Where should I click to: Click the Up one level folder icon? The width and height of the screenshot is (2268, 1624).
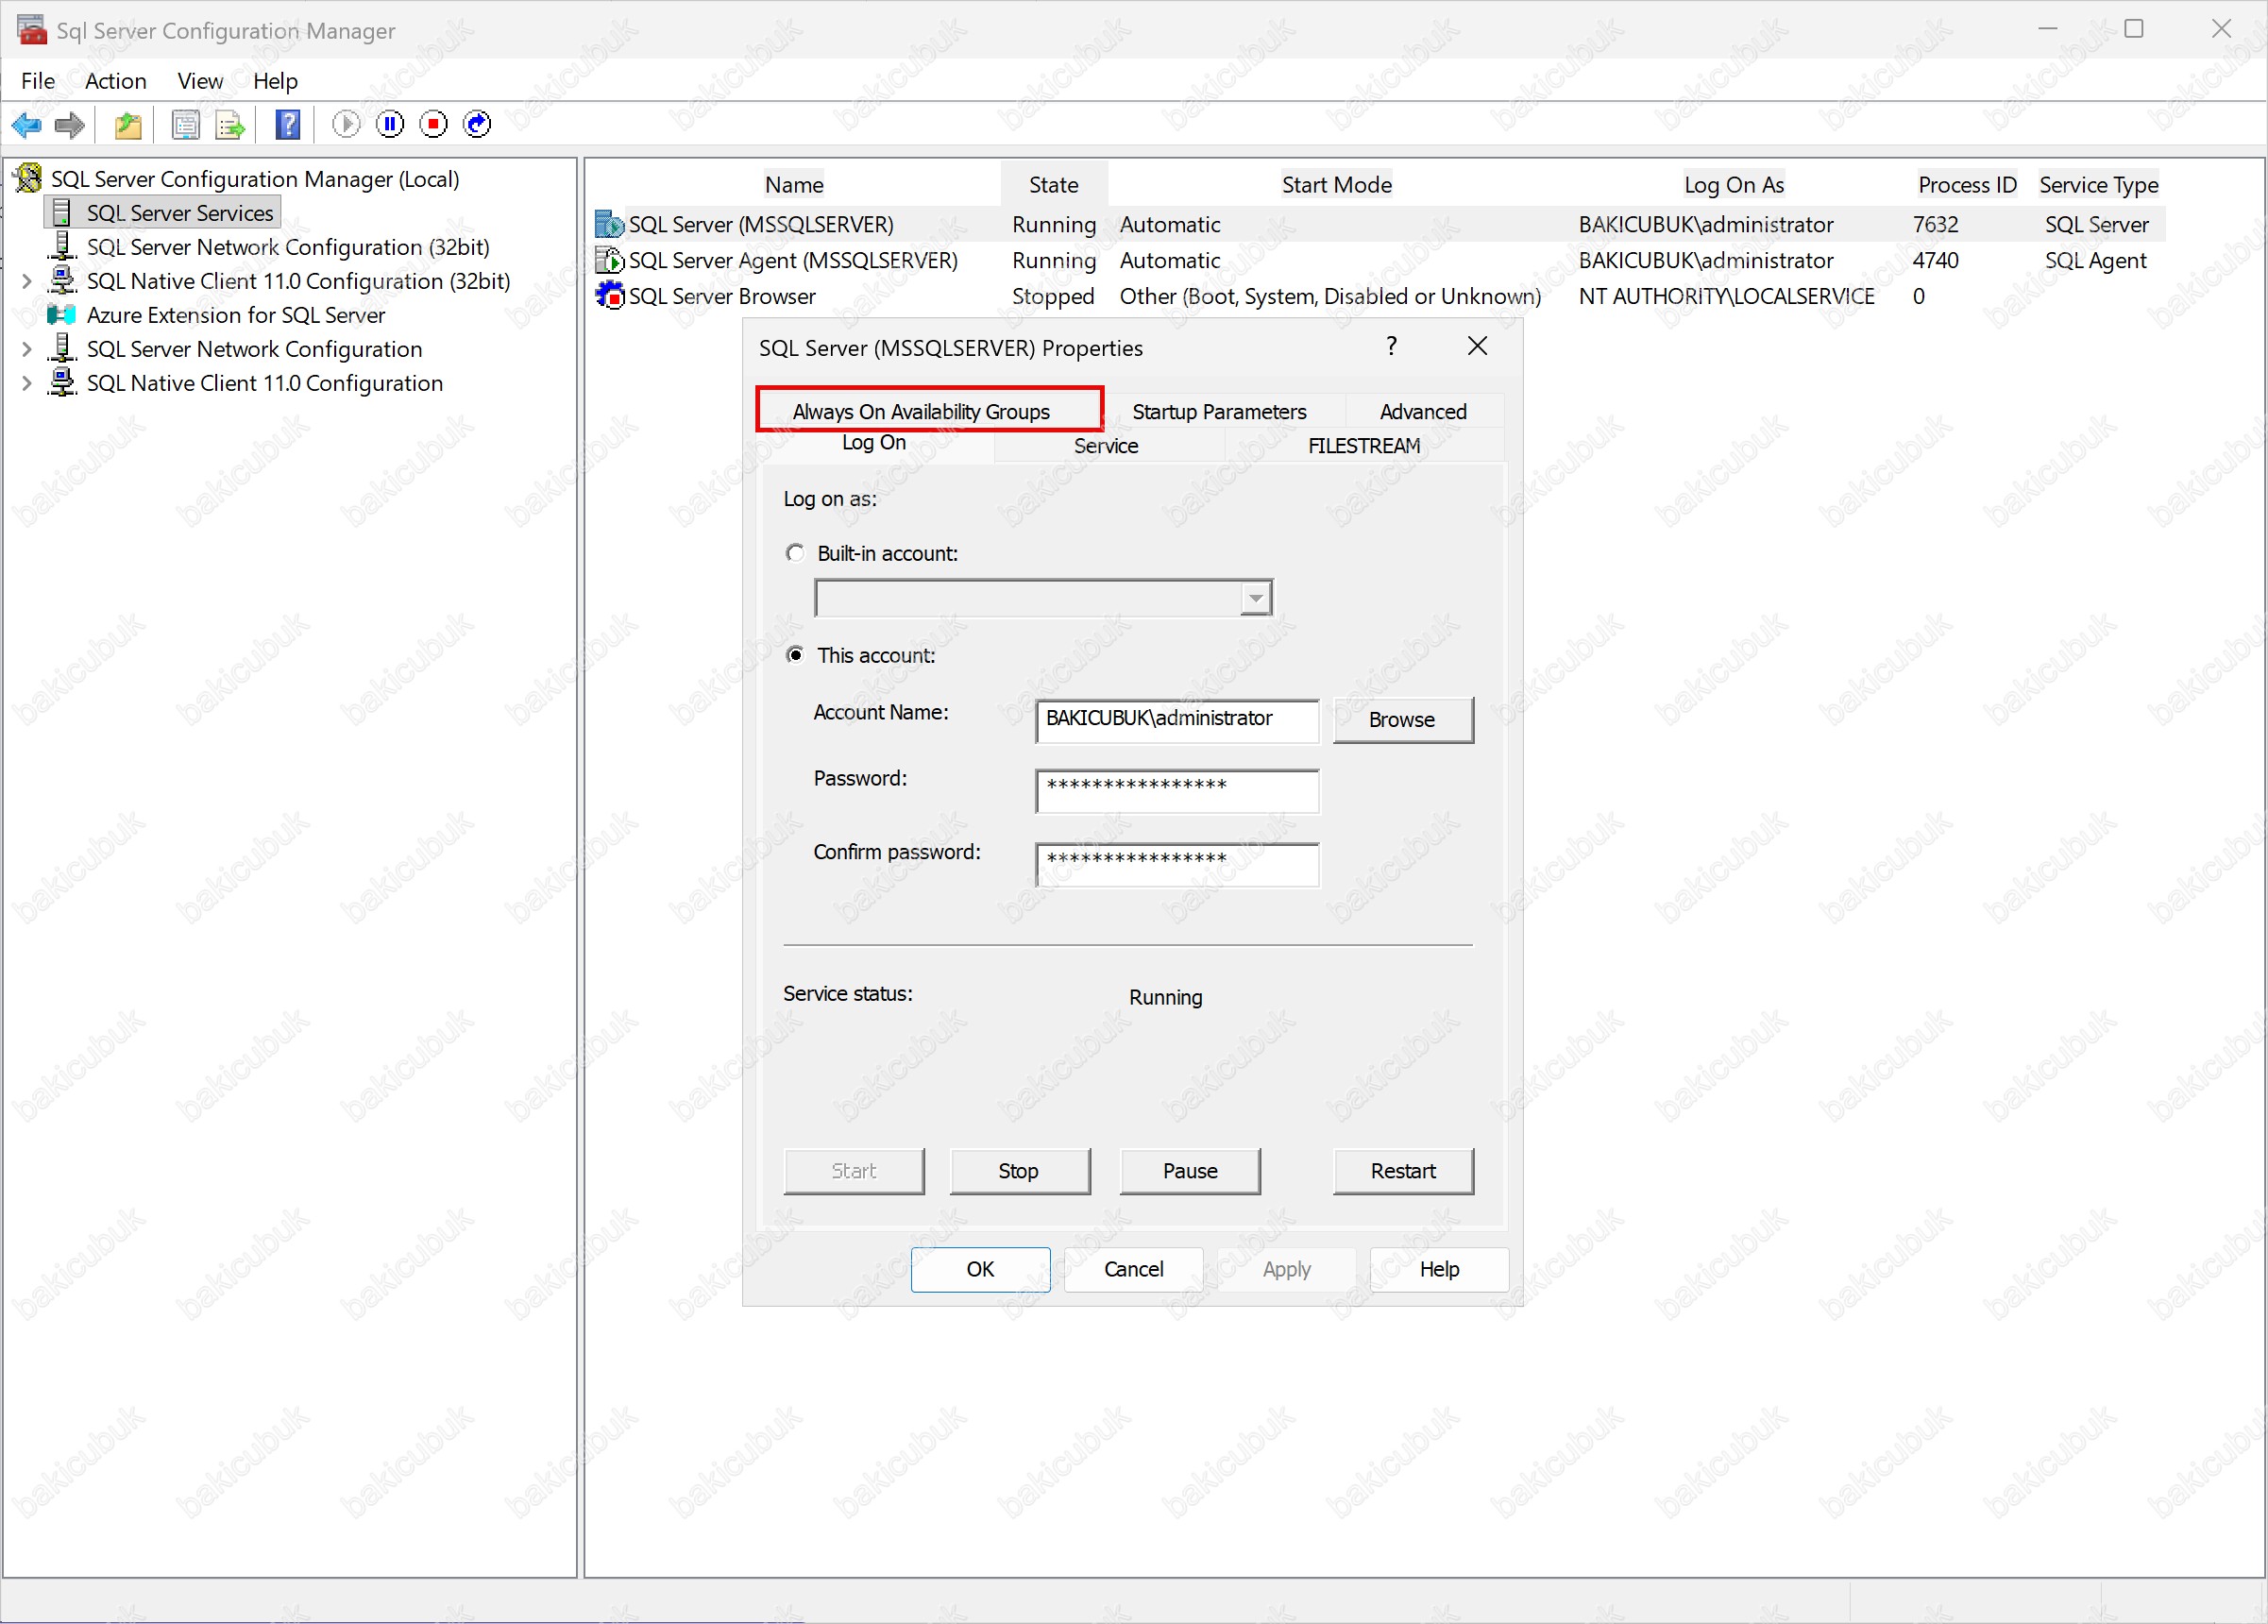pos(128,124)
